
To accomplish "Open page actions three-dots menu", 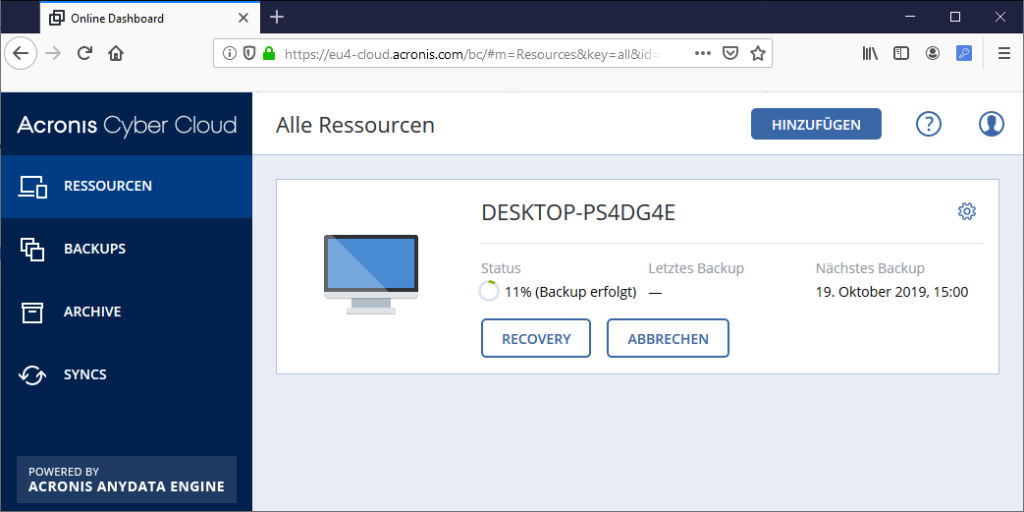I will click(x=702, y=54).
